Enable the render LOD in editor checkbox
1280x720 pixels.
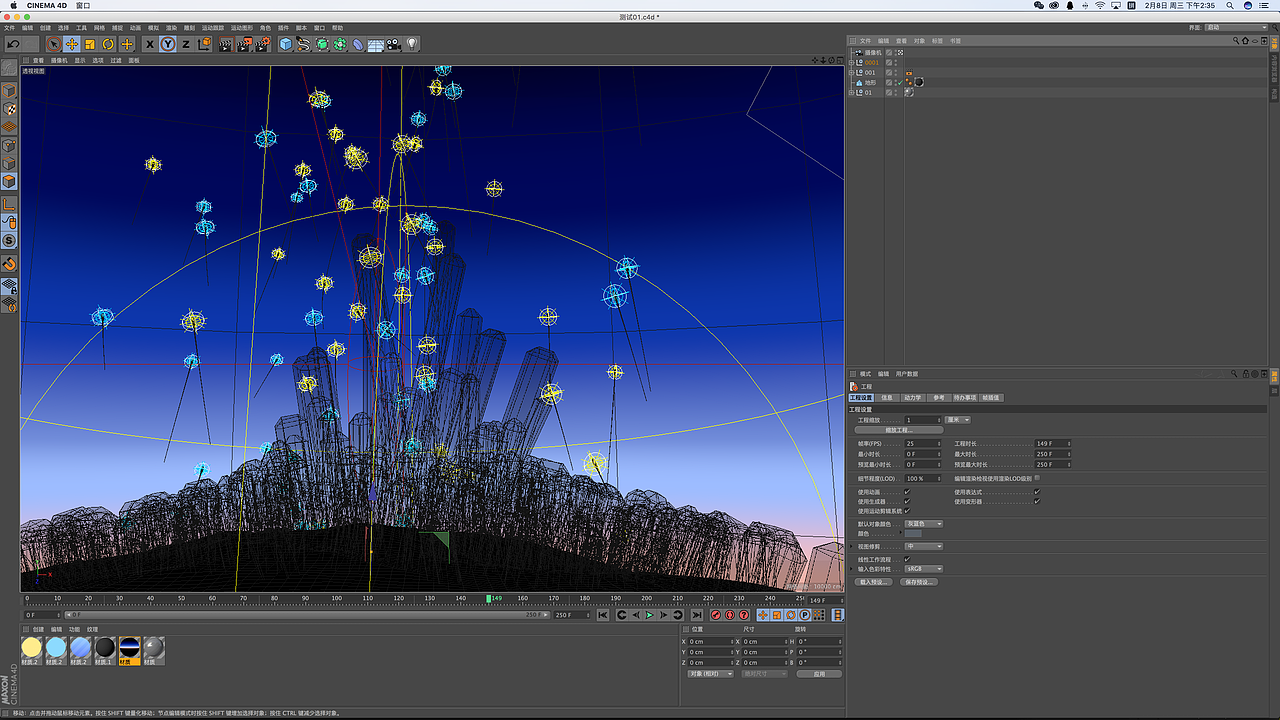[x=1037, y=478]
